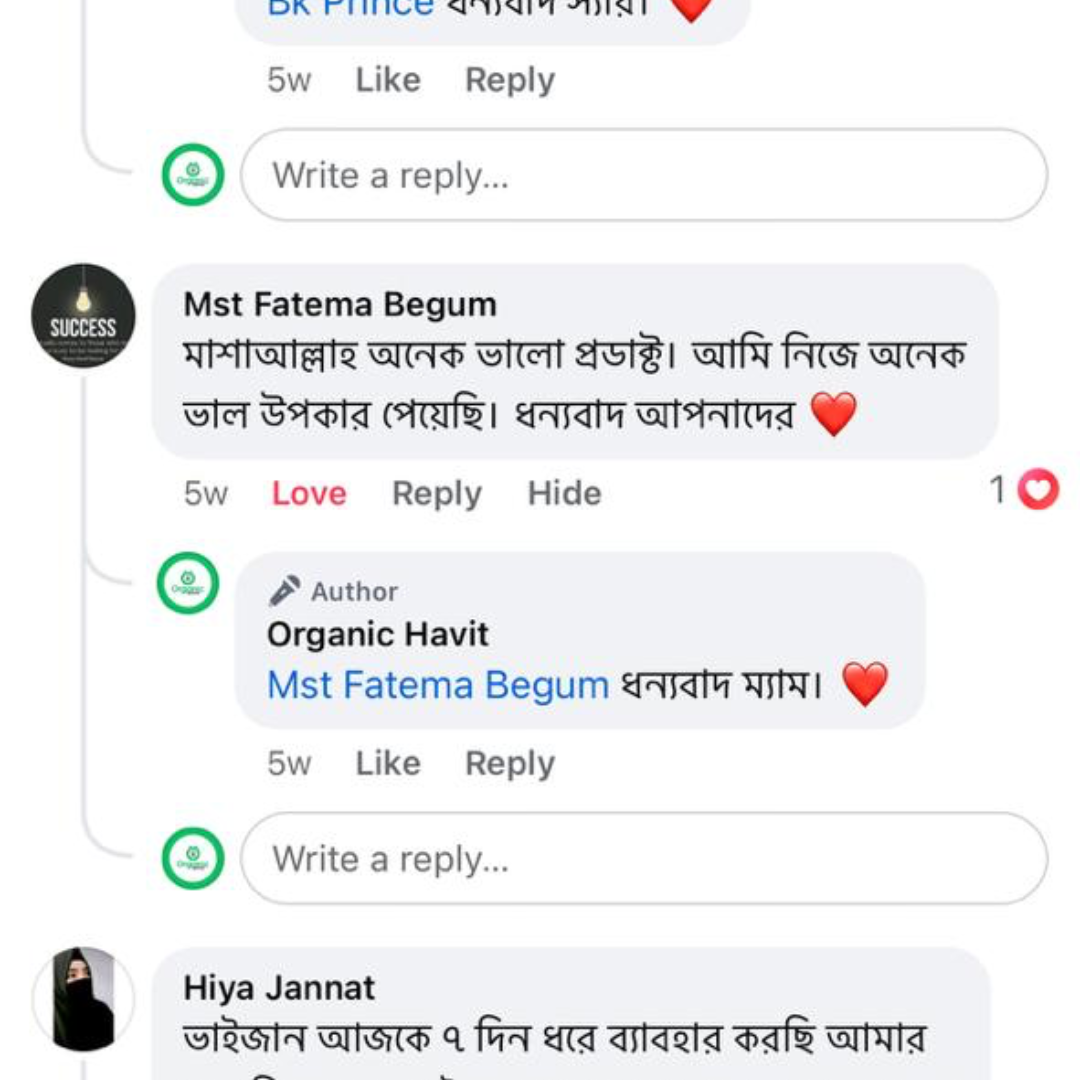
Task: Click Organic Havit avatar beside bottom reply box
Action: pyautogui.click(x=193, y=859)
